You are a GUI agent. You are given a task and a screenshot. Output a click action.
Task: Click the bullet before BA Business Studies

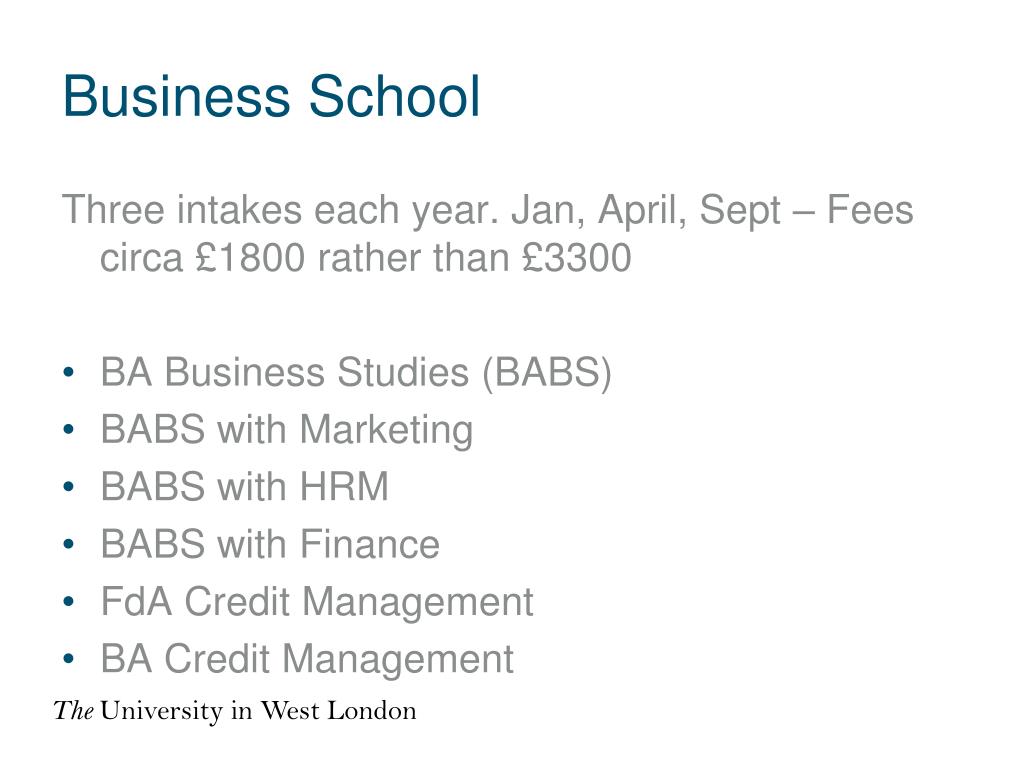click(x=69, y=372)
